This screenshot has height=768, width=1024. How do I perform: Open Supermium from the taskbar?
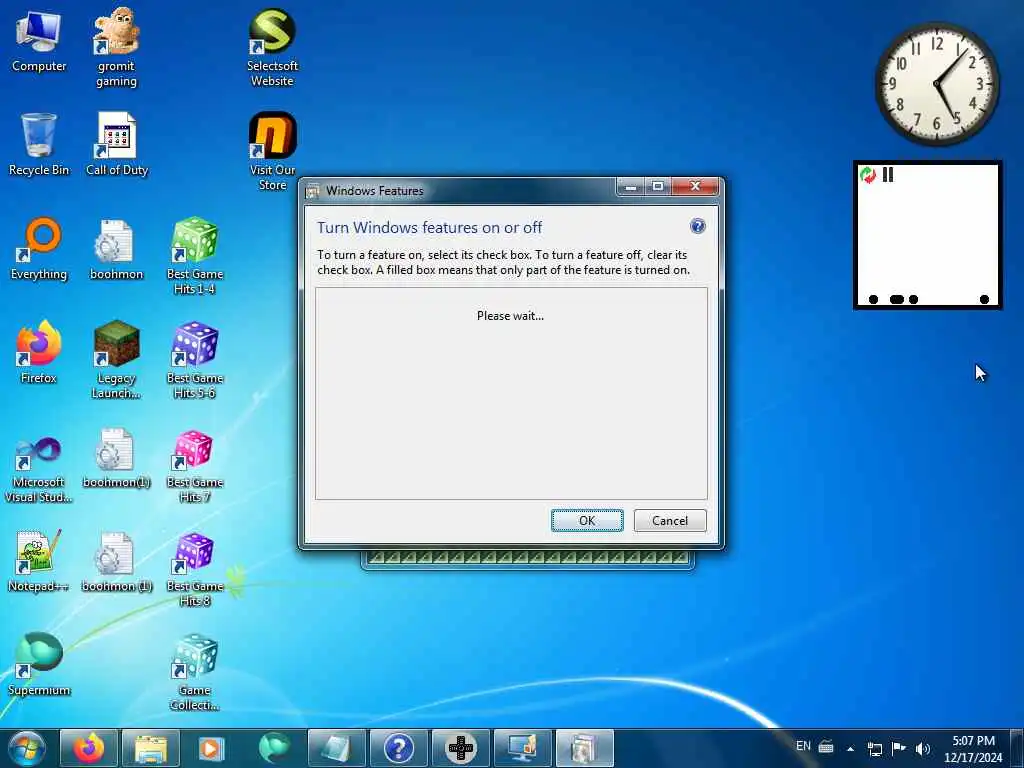[x=274, y=748]
